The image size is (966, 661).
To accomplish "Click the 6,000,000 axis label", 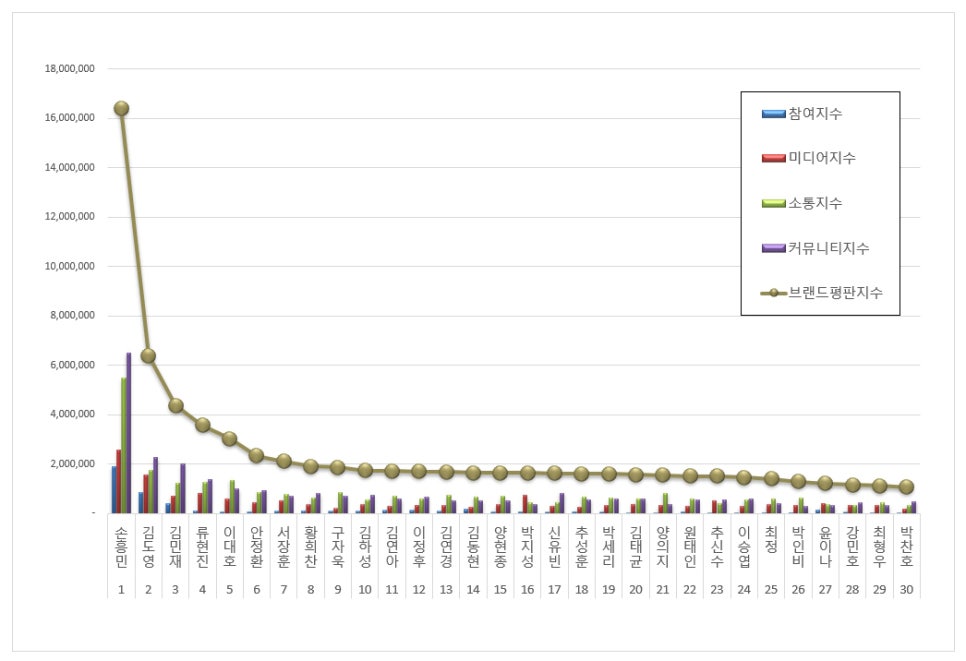I will (x=73, y=365).
